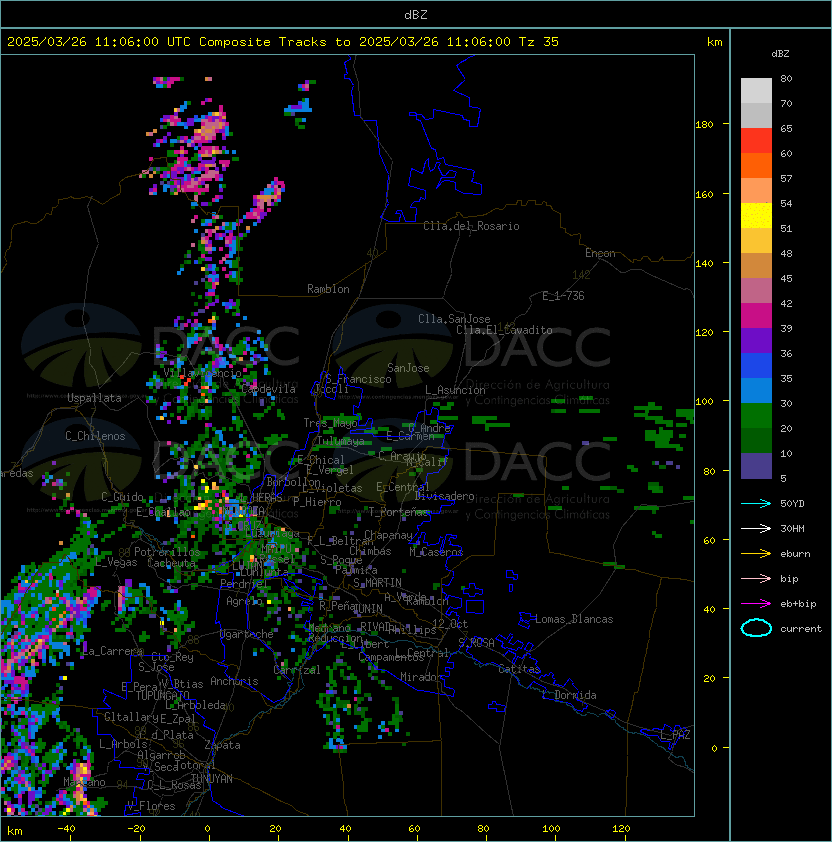The image size is (832, 842).
Task: Click the Tulumaya place label
Action: tap(341, 441)
